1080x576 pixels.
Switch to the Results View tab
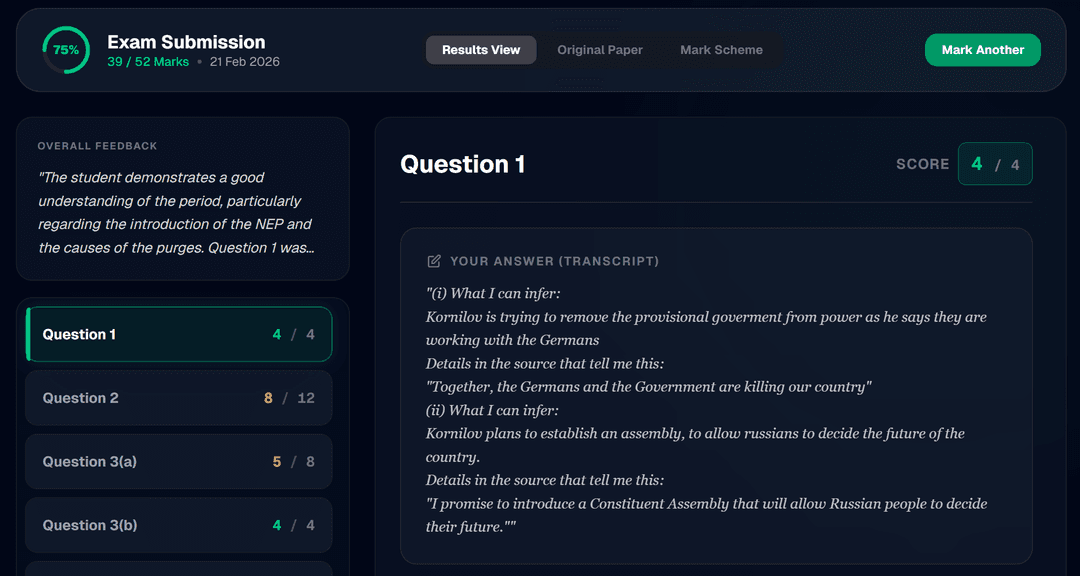[x=481, y=50]
